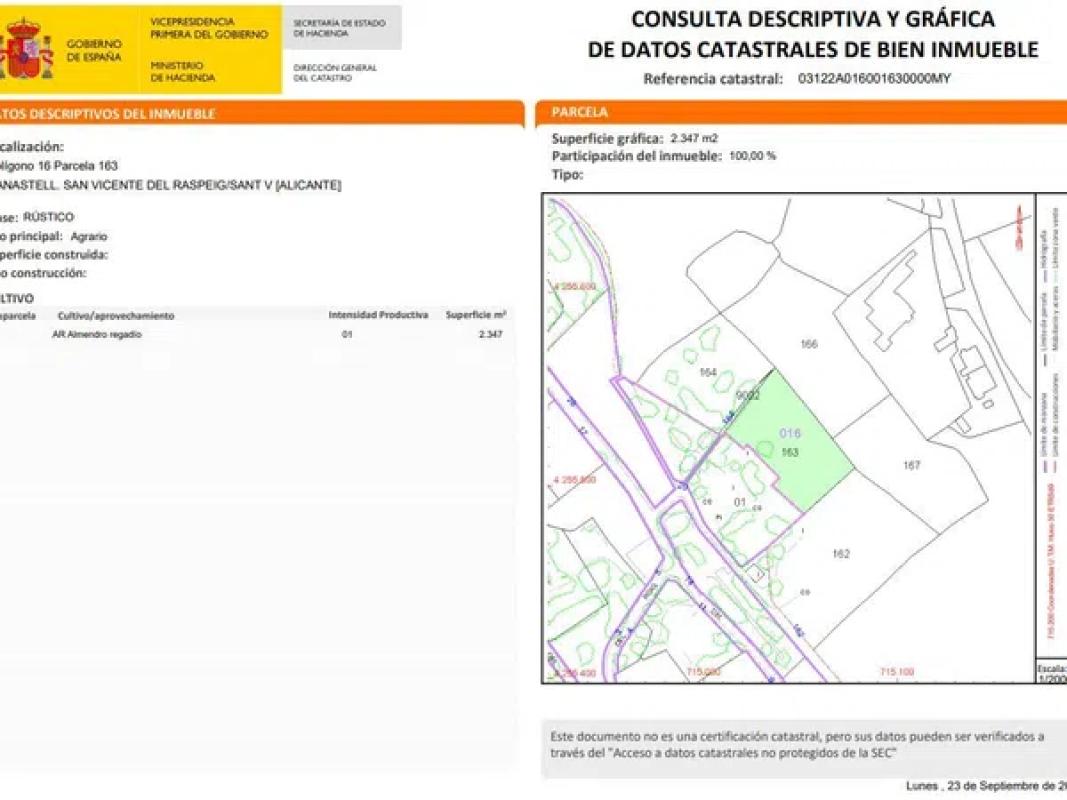Image resolution: width=1067 pixels, height=800 pixels.
Task: Click parcel 167 on the map
Action: (x=910, y=465)
